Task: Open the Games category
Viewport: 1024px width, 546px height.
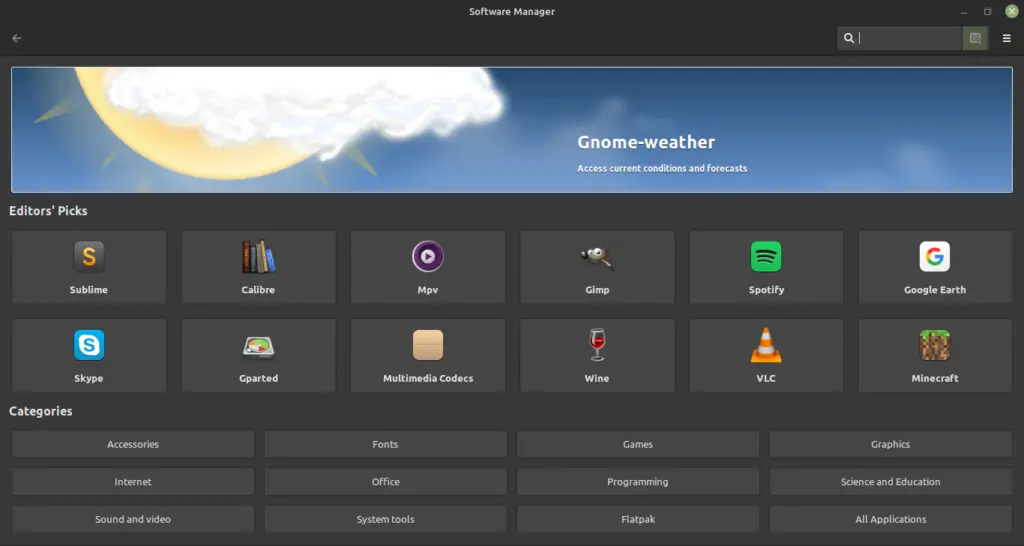Action: pos(638,444)
